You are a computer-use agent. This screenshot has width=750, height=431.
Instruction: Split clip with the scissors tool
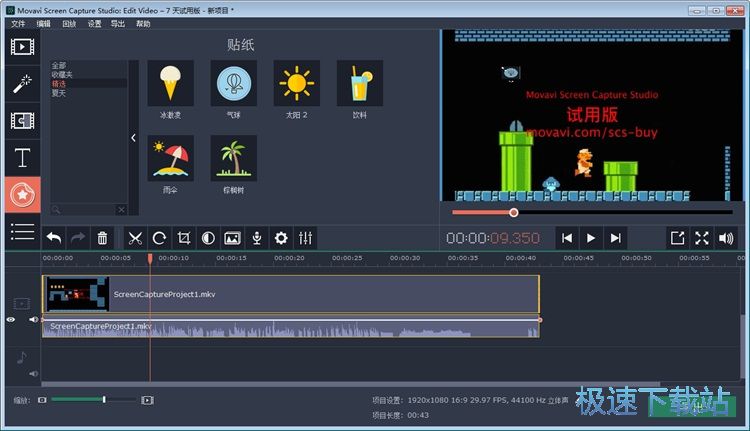tap(135, 238)
